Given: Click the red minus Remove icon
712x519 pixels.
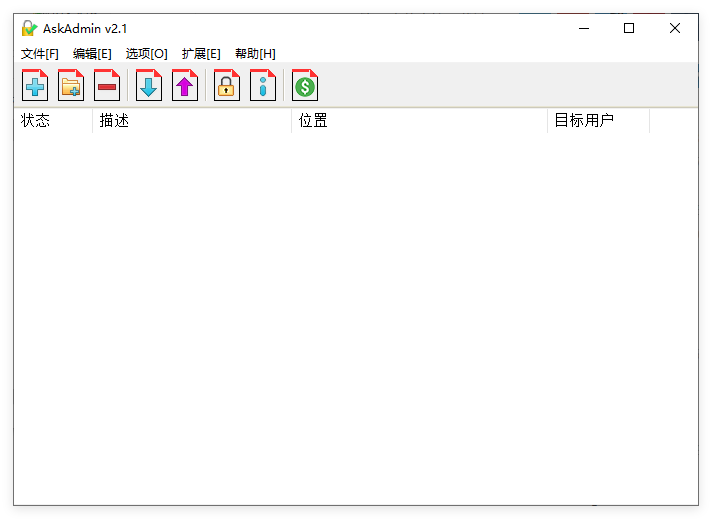Looking at the screenshot, I should pyautogui.click(x=107, y=85).
